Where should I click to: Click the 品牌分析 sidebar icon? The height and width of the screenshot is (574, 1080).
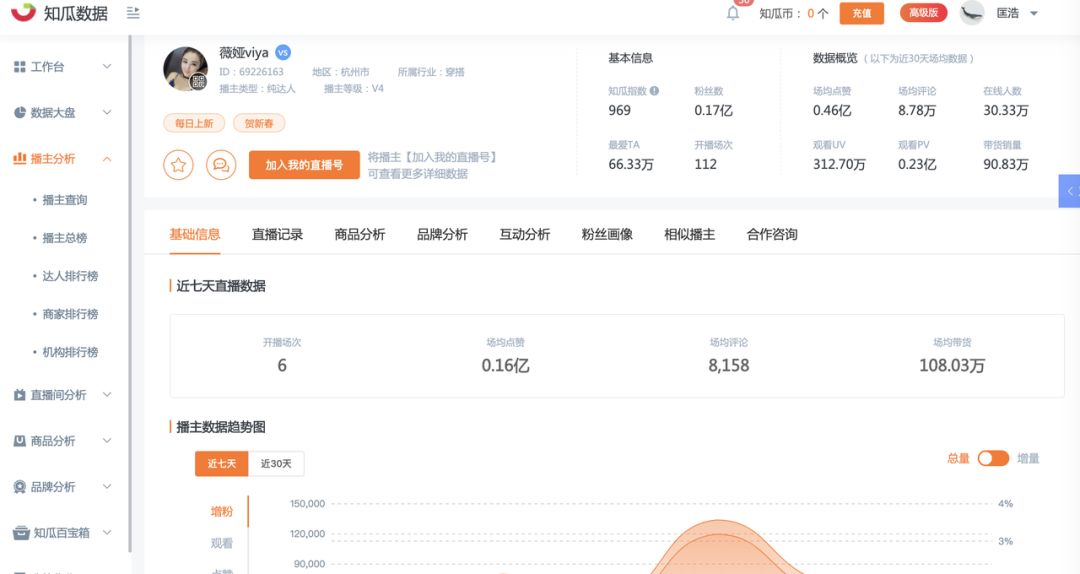pyautogui.click(x=19, y=486)
